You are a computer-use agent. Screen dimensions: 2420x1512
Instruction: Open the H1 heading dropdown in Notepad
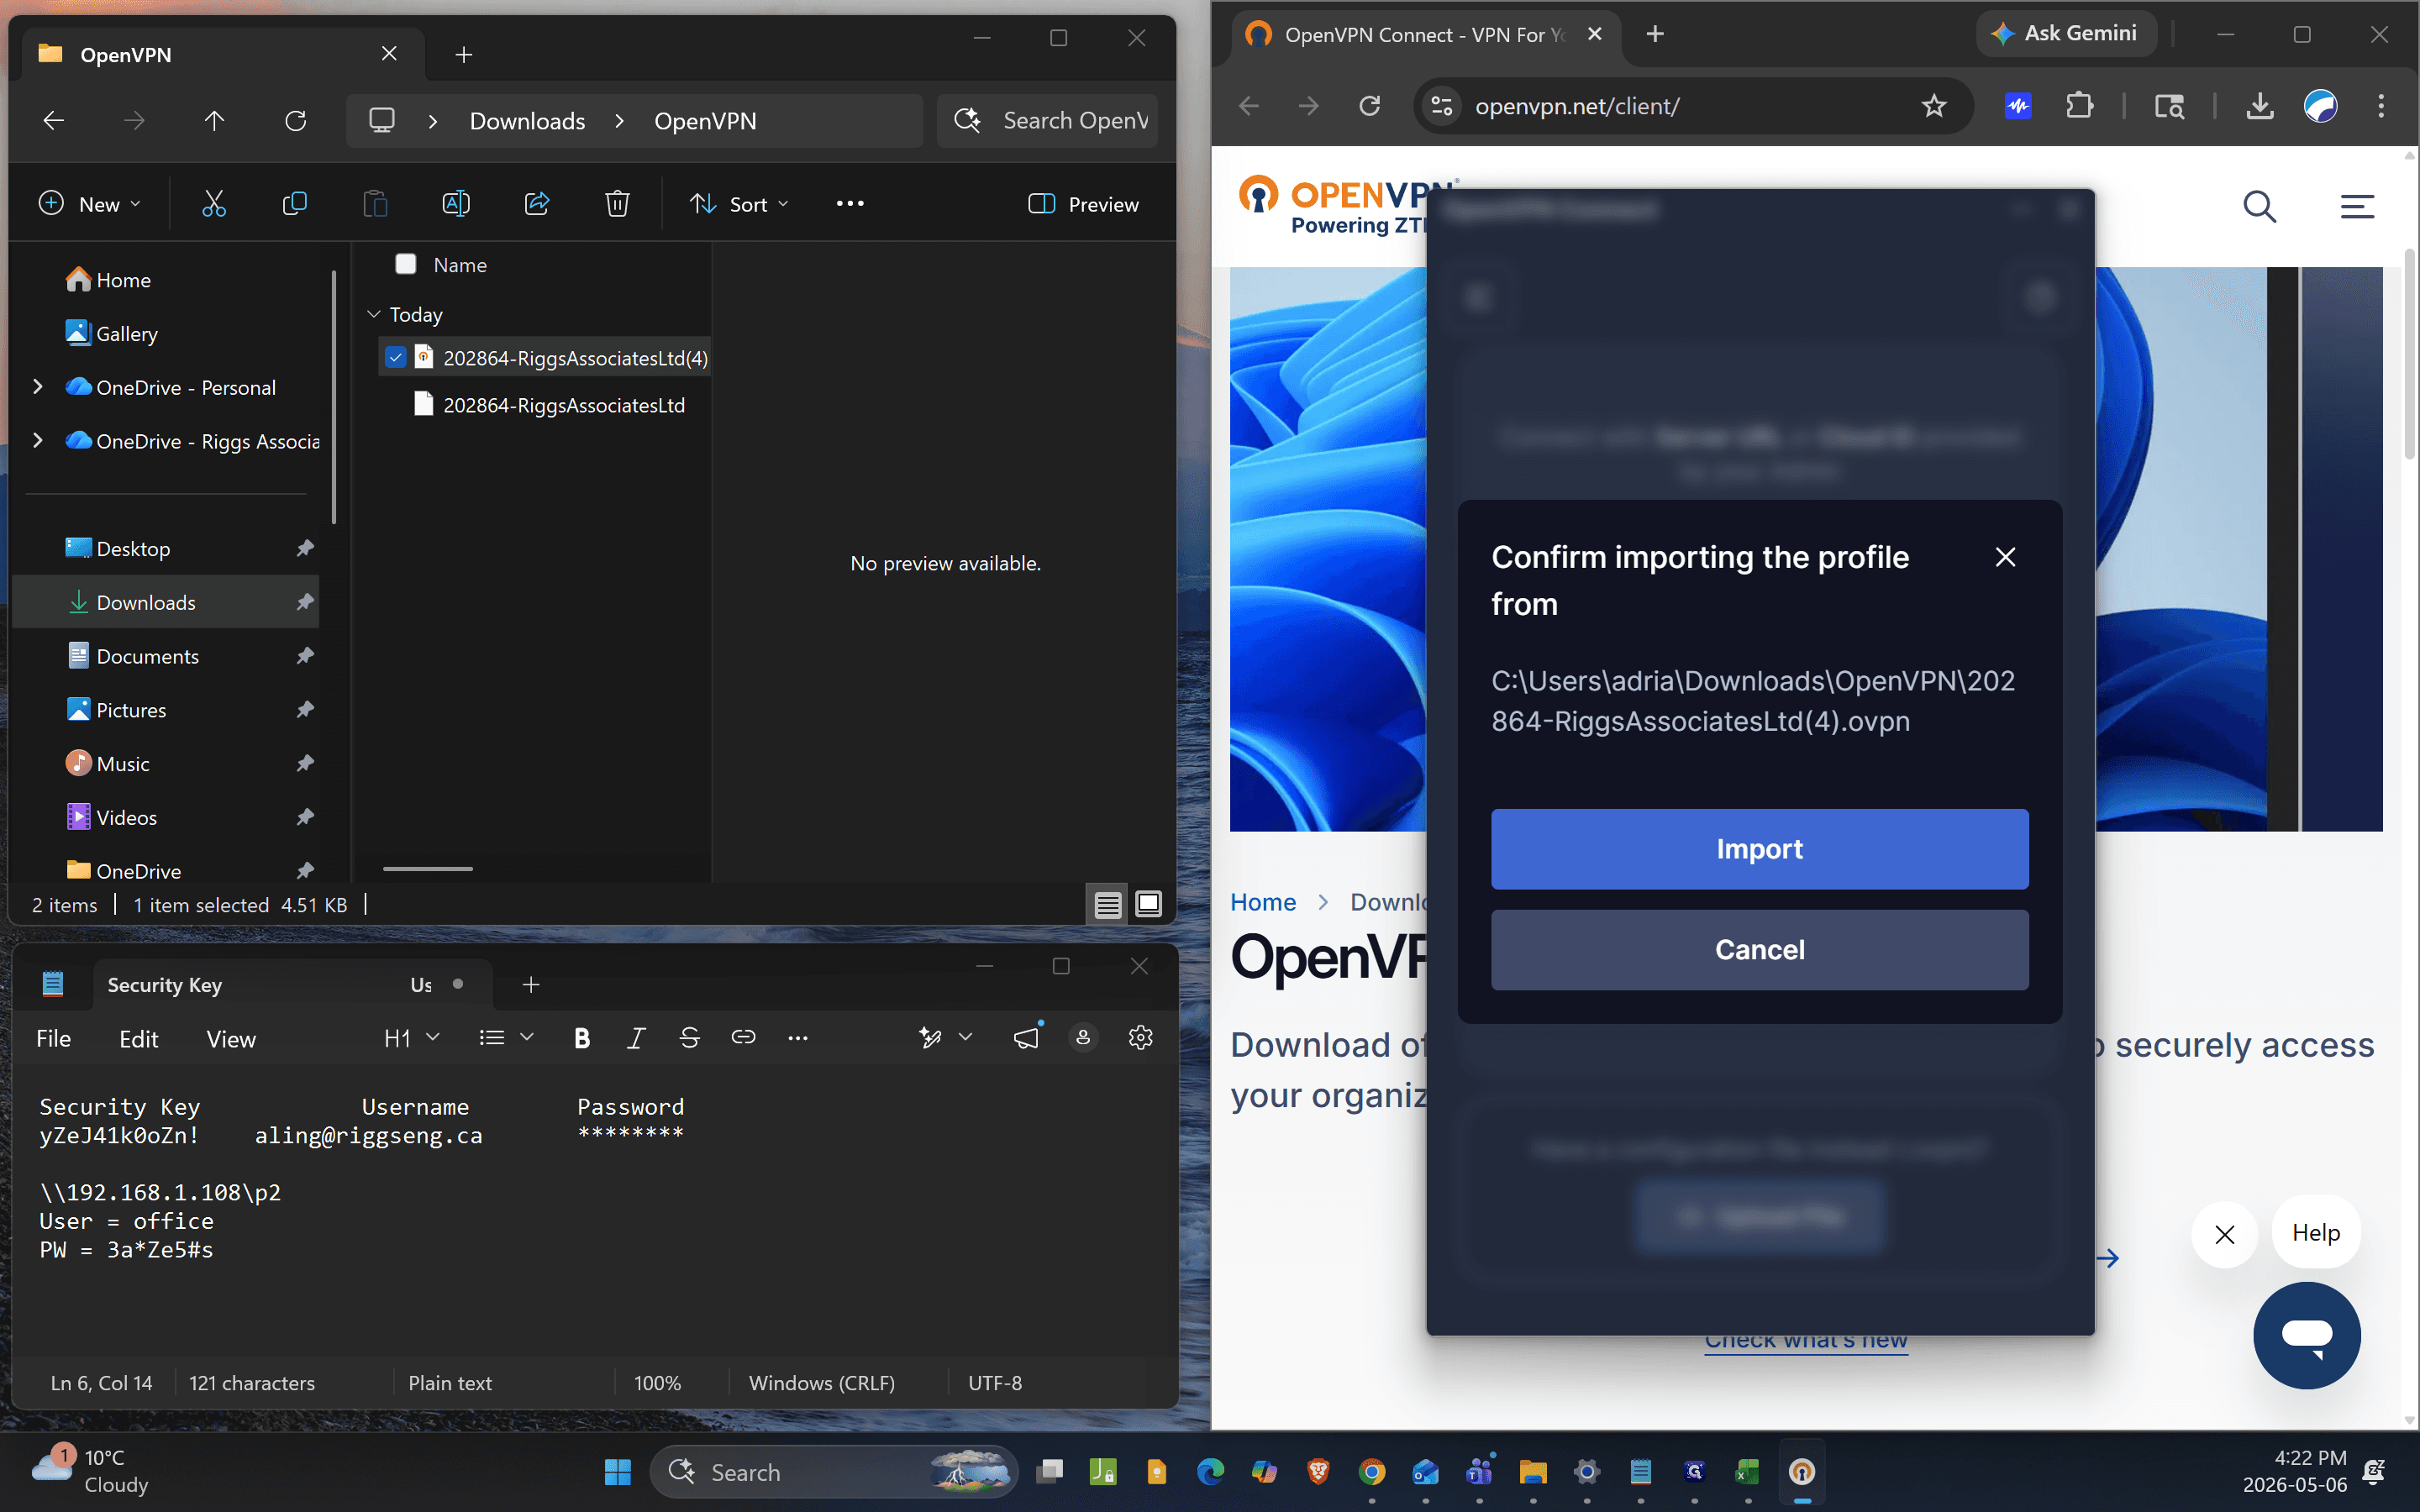412,1038
